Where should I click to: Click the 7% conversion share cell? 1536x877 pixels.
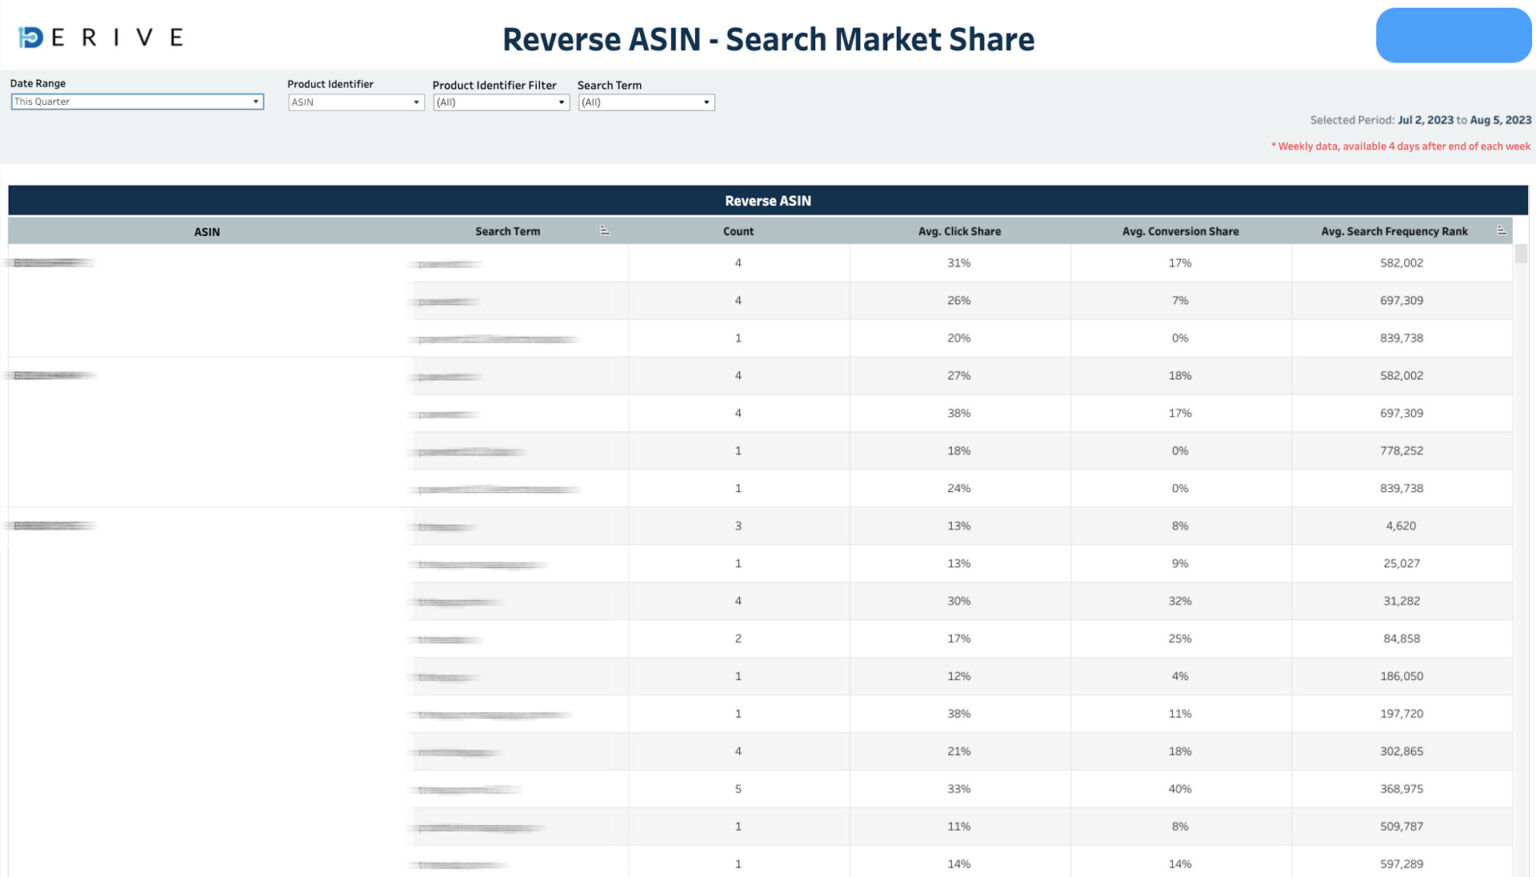[1180, 300]
